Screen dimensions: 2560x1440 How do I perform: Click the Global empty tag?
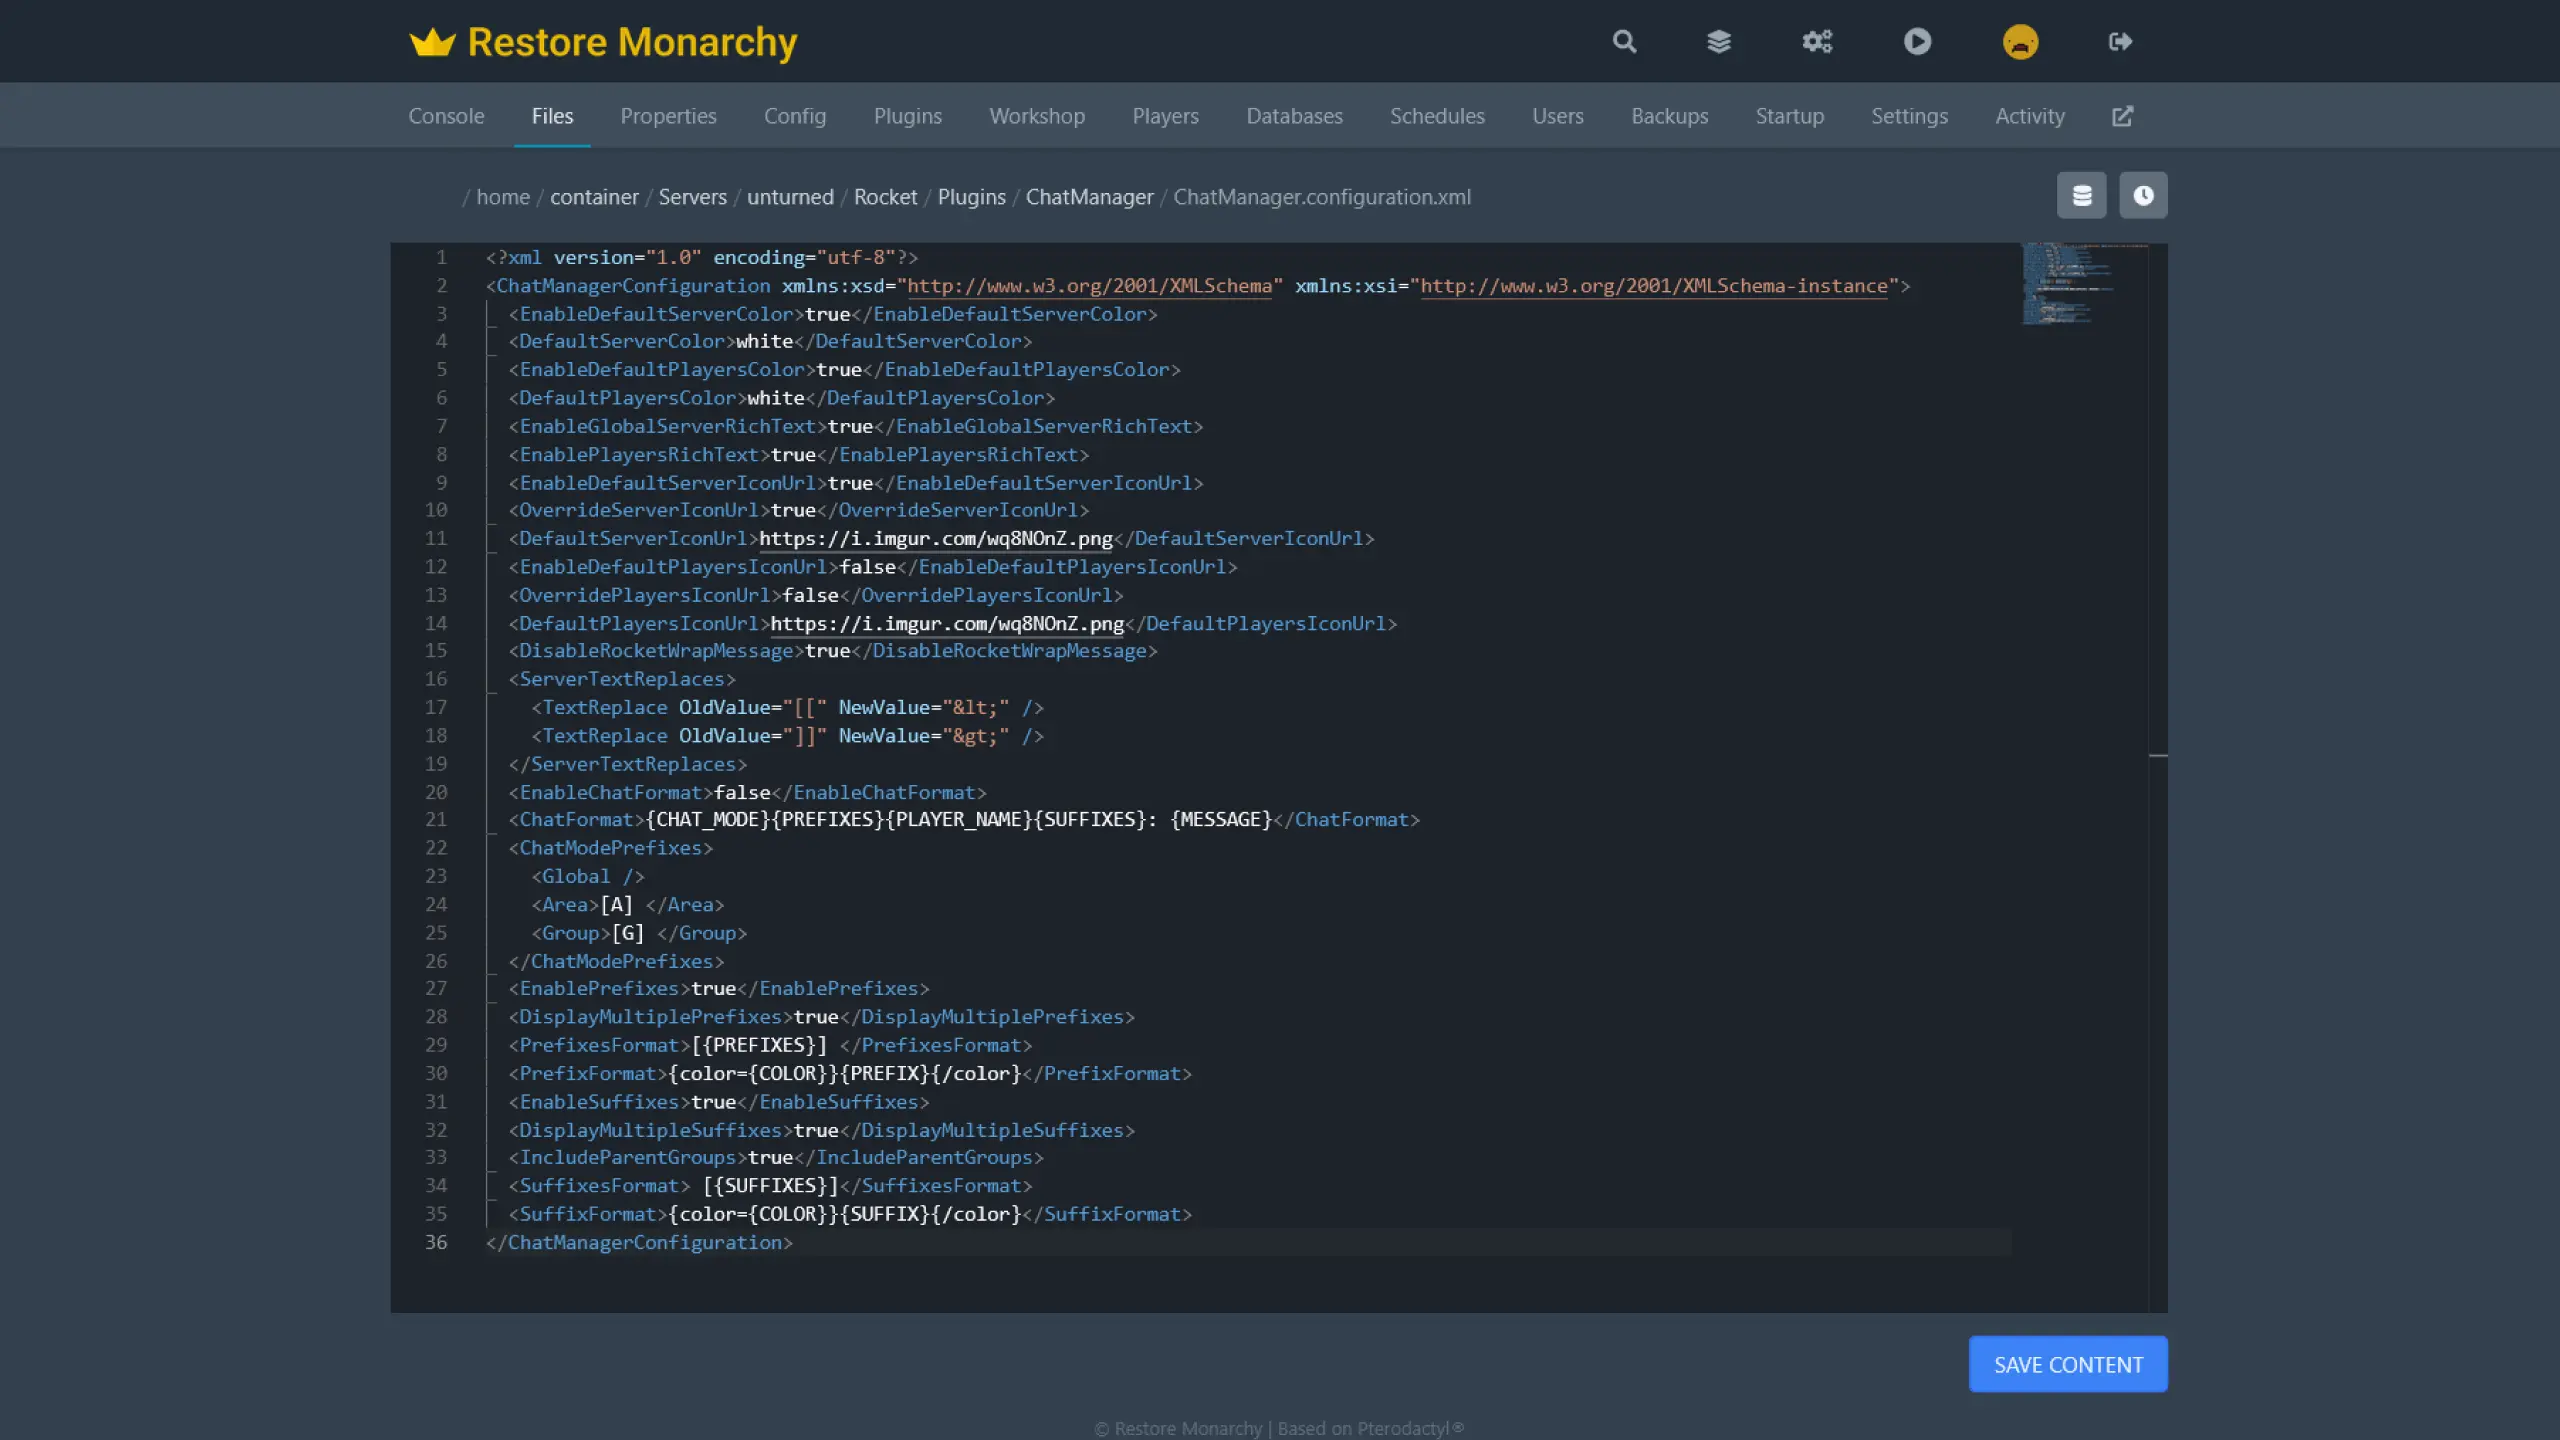[588, 877]
